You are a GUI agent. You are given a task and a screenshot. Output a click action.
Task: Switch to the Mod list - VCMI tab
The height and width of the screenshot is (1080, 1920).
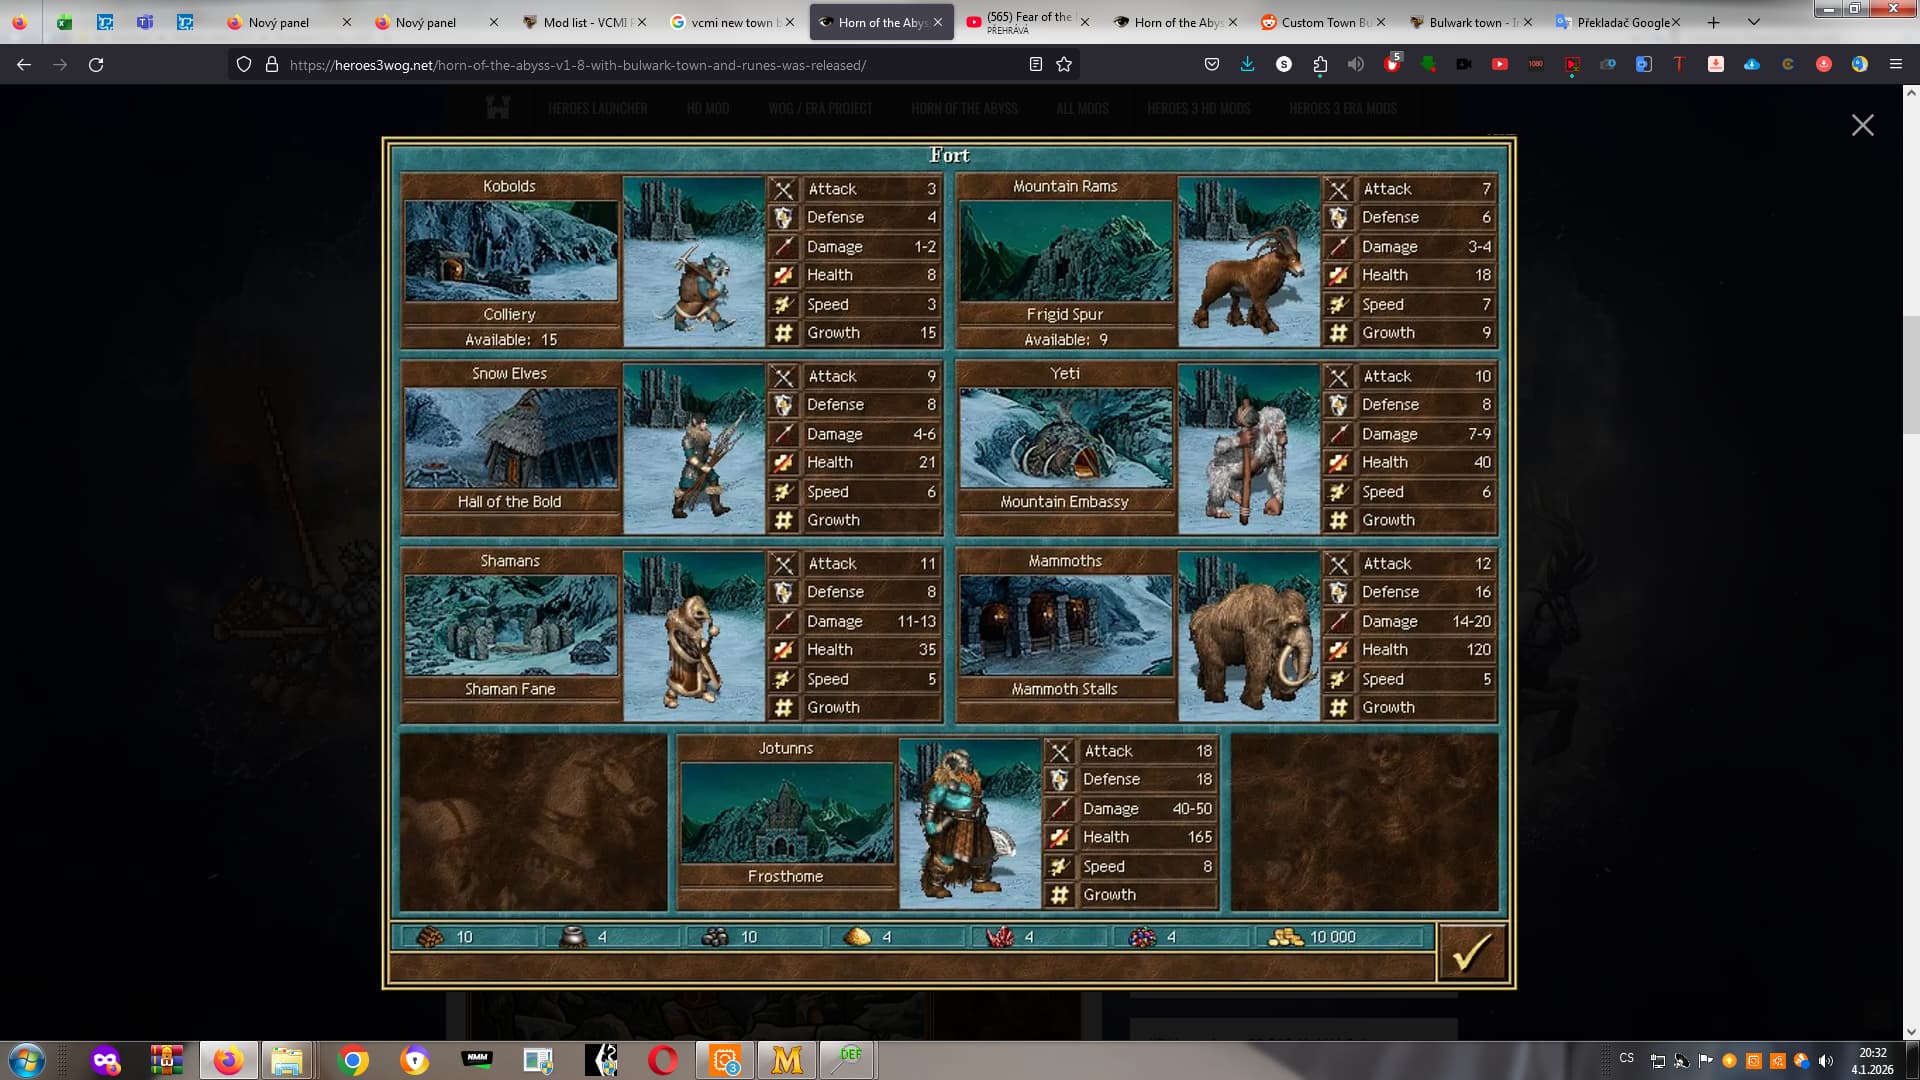[585, 22]
